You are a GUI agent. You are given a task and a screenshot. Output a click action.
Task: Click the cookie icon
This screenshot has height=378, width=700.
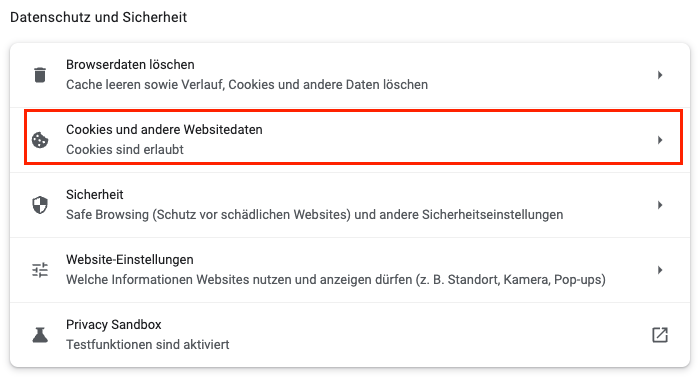[40, 140]
